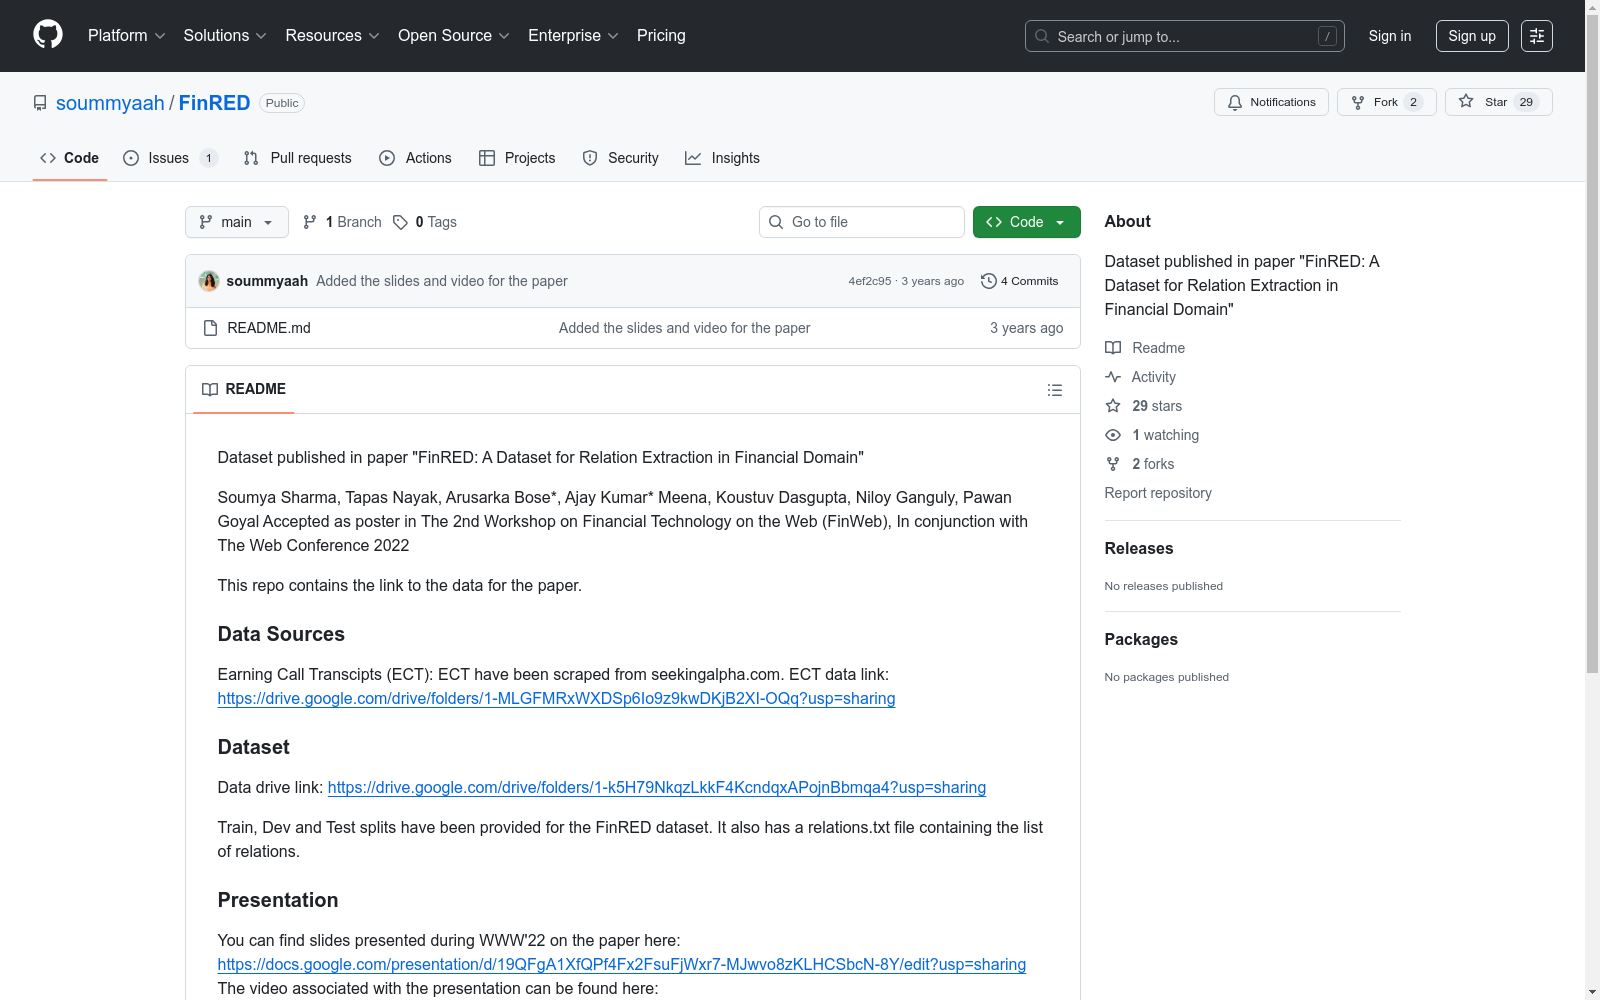Image resolution: width=1600 pixels, height=1000 pixels.
Task: Open commit hash 4ef2c95
Action: [x=870, y=281]
